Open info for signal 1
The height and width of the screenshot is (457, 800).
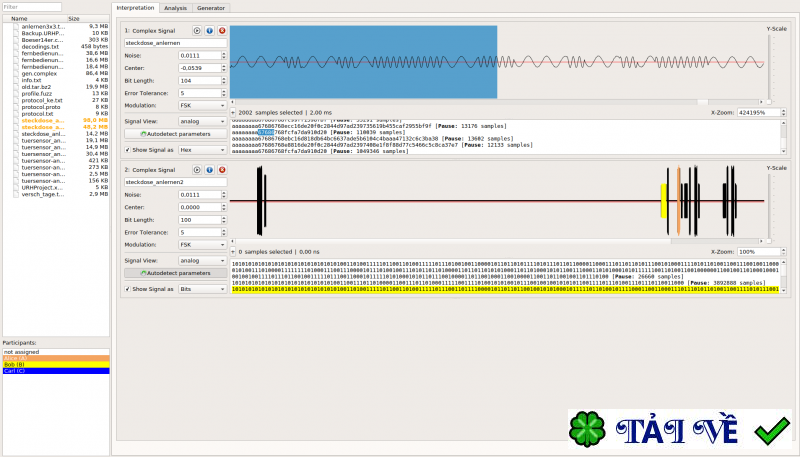click(x=210, y=31)
